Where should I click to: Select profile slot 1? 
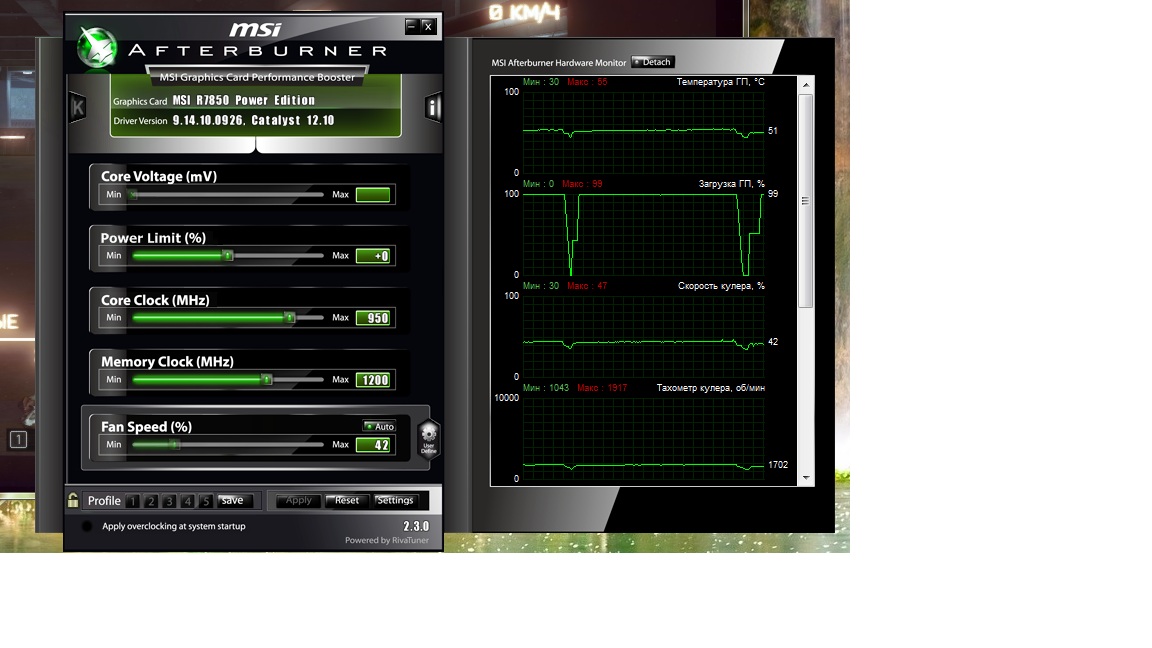click(x=132, y=501)
